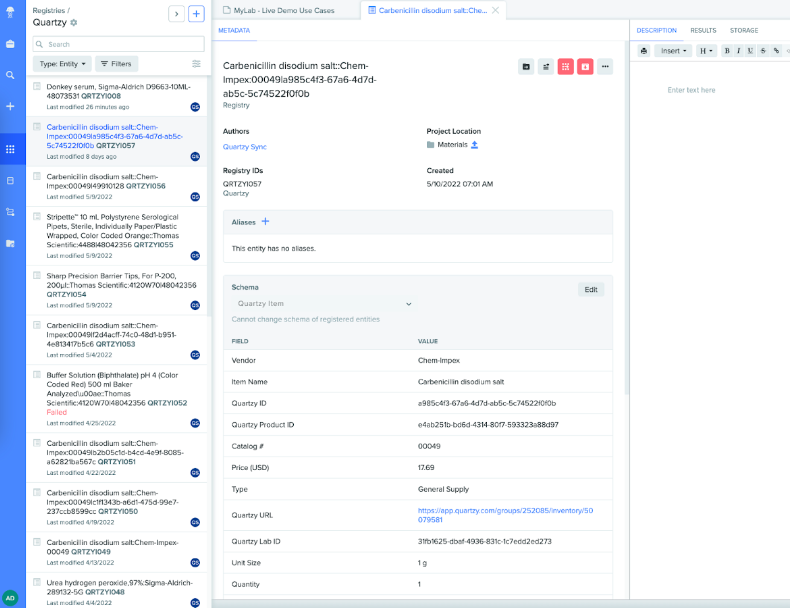Image resolution: width=790 pixels, height=608 pixels.
Task: Open Carbenicillin entry QRTZYI053
Action: pos(116,340)
